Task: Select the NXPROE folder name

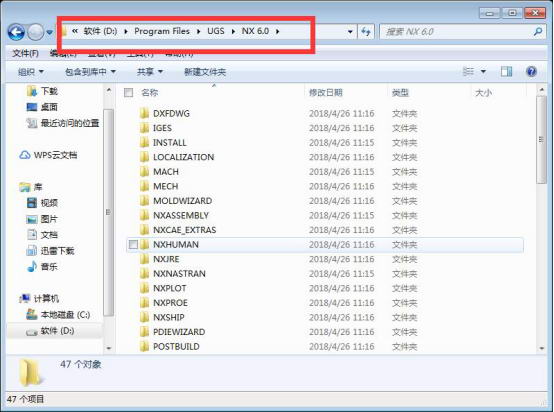Action: point(170,303)
